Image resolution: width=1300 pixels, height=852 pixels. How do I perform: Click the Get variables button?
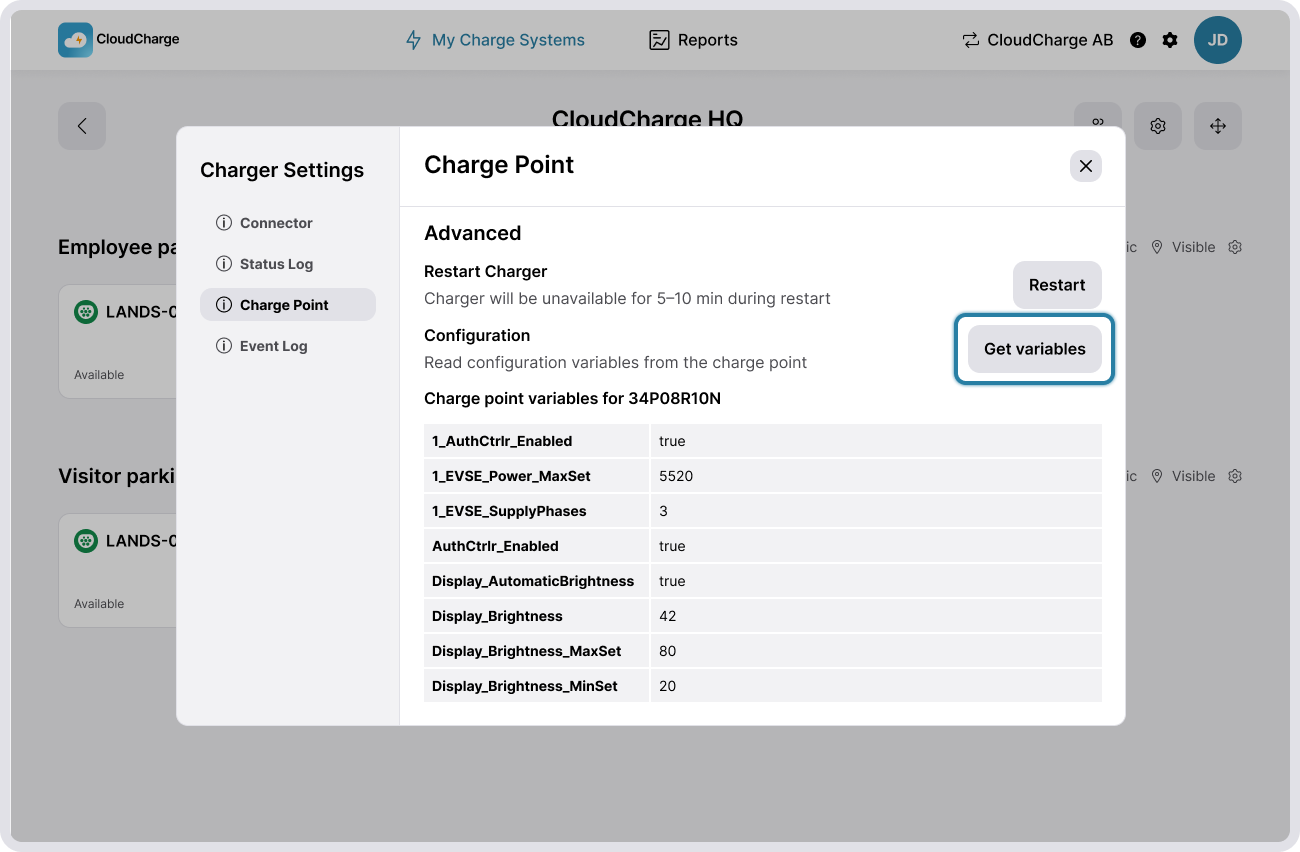(x=1035, y=349)
